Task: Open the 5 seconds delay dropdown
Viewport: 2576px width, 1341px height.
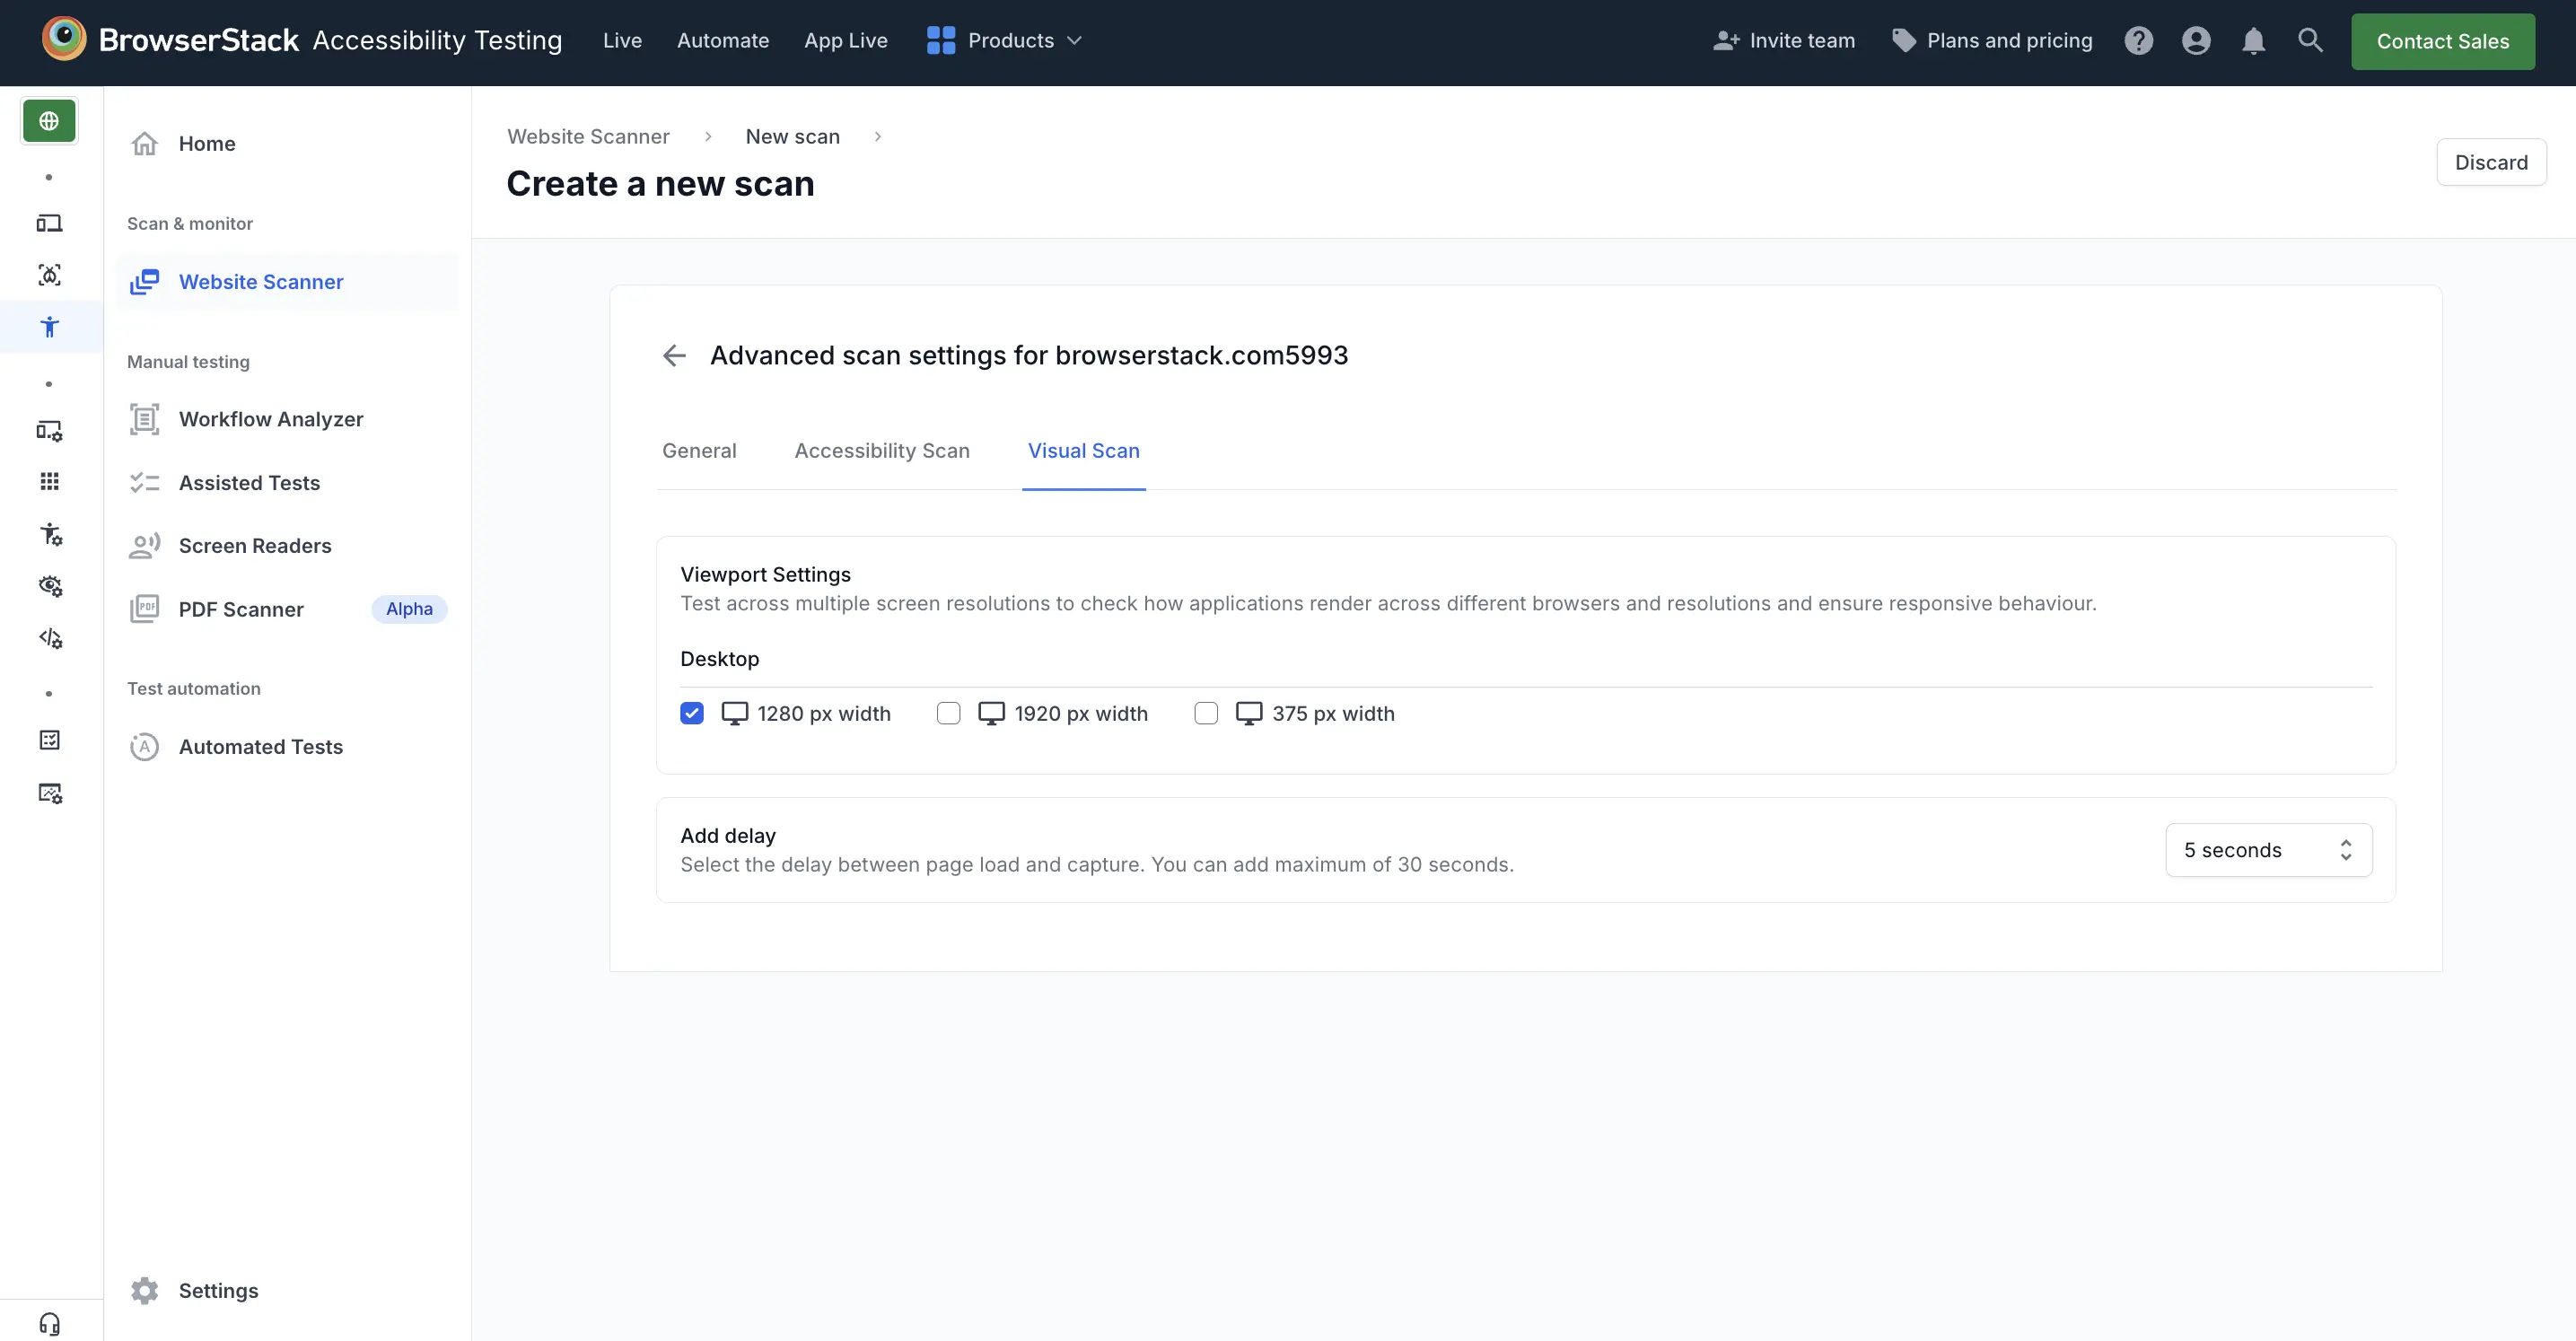Action: click(2267, 850)
